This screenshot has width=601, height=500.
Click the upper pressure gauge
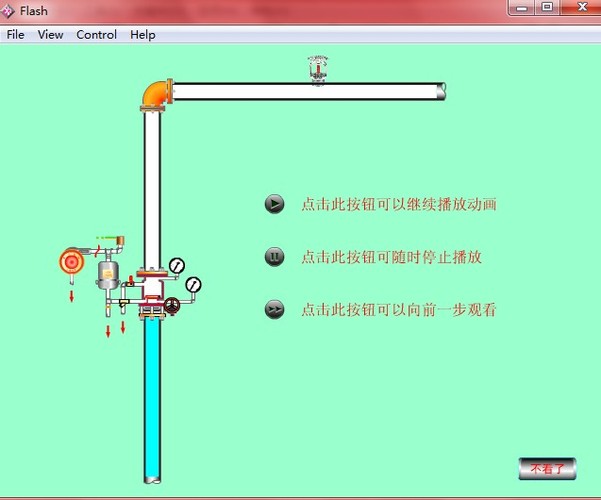pos(177,266)
